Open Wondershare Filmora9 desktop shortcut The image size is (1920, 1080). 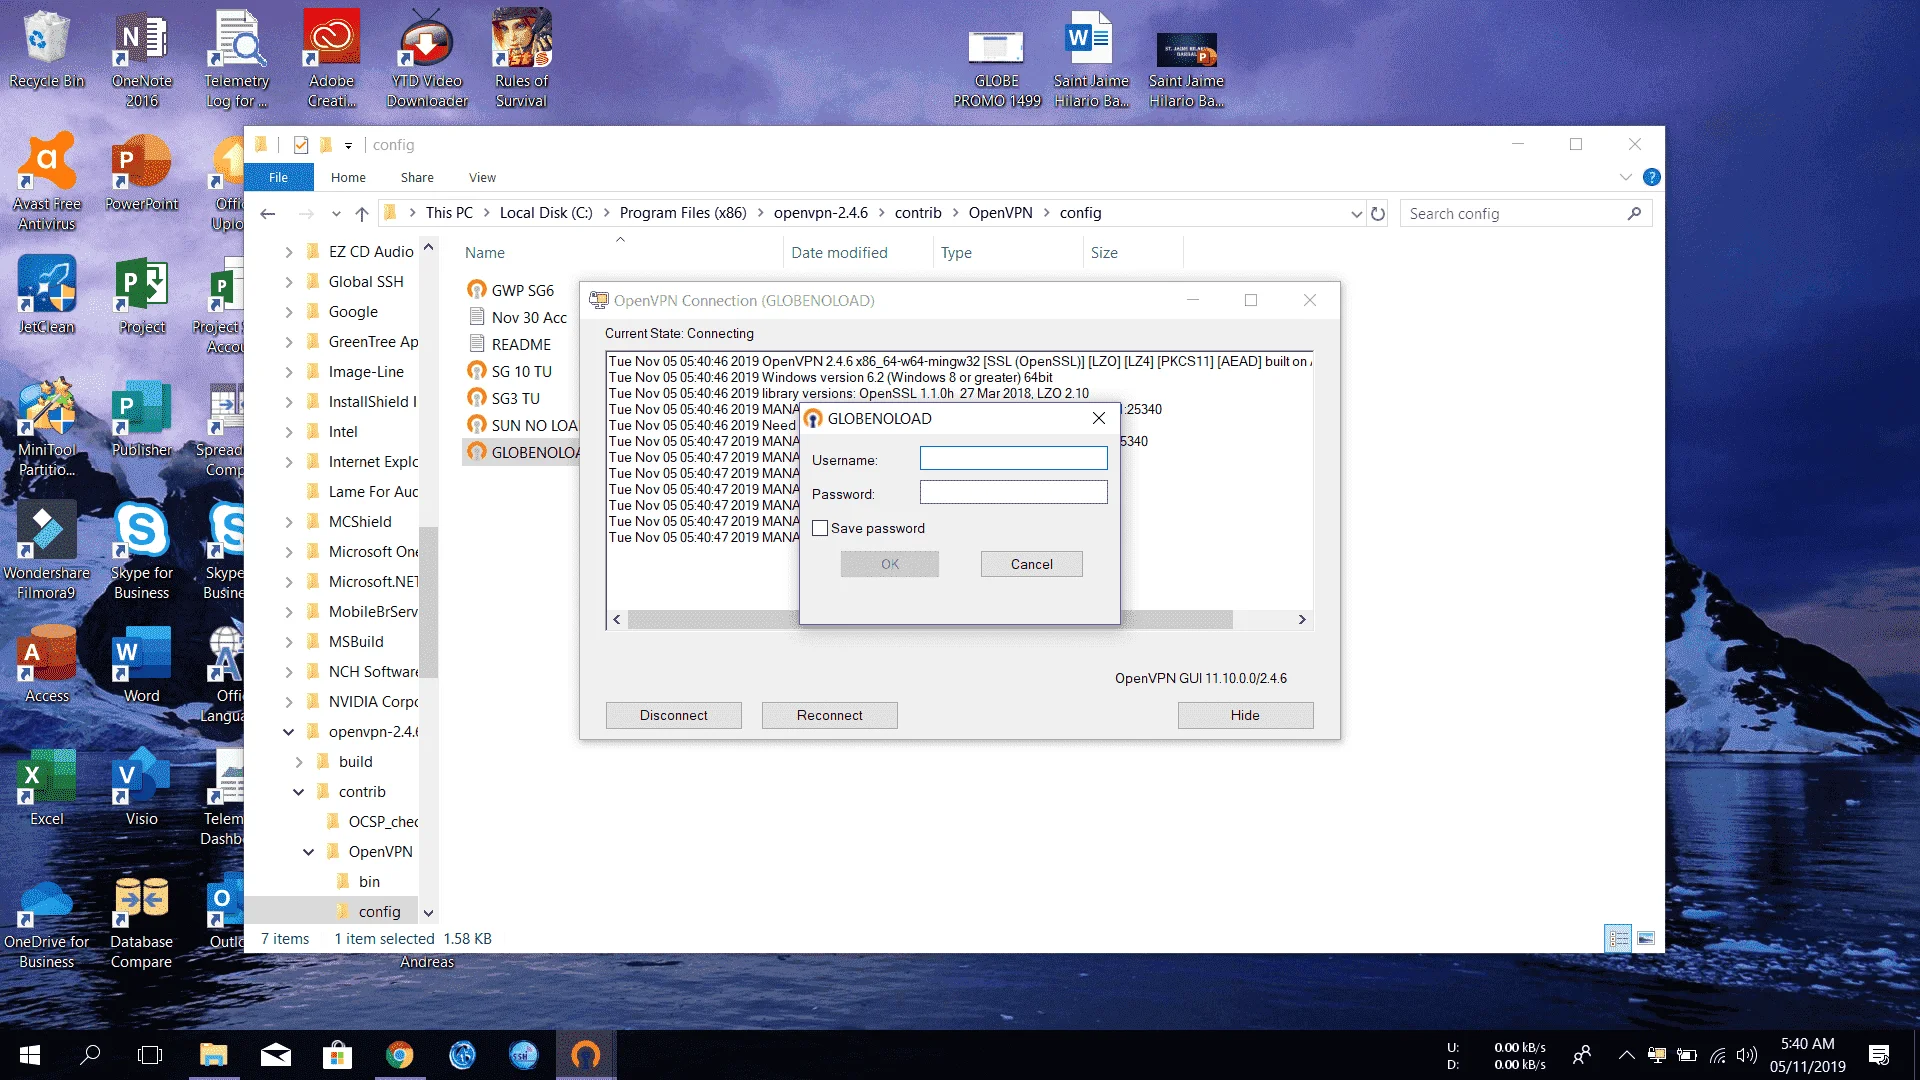[46, 551]
